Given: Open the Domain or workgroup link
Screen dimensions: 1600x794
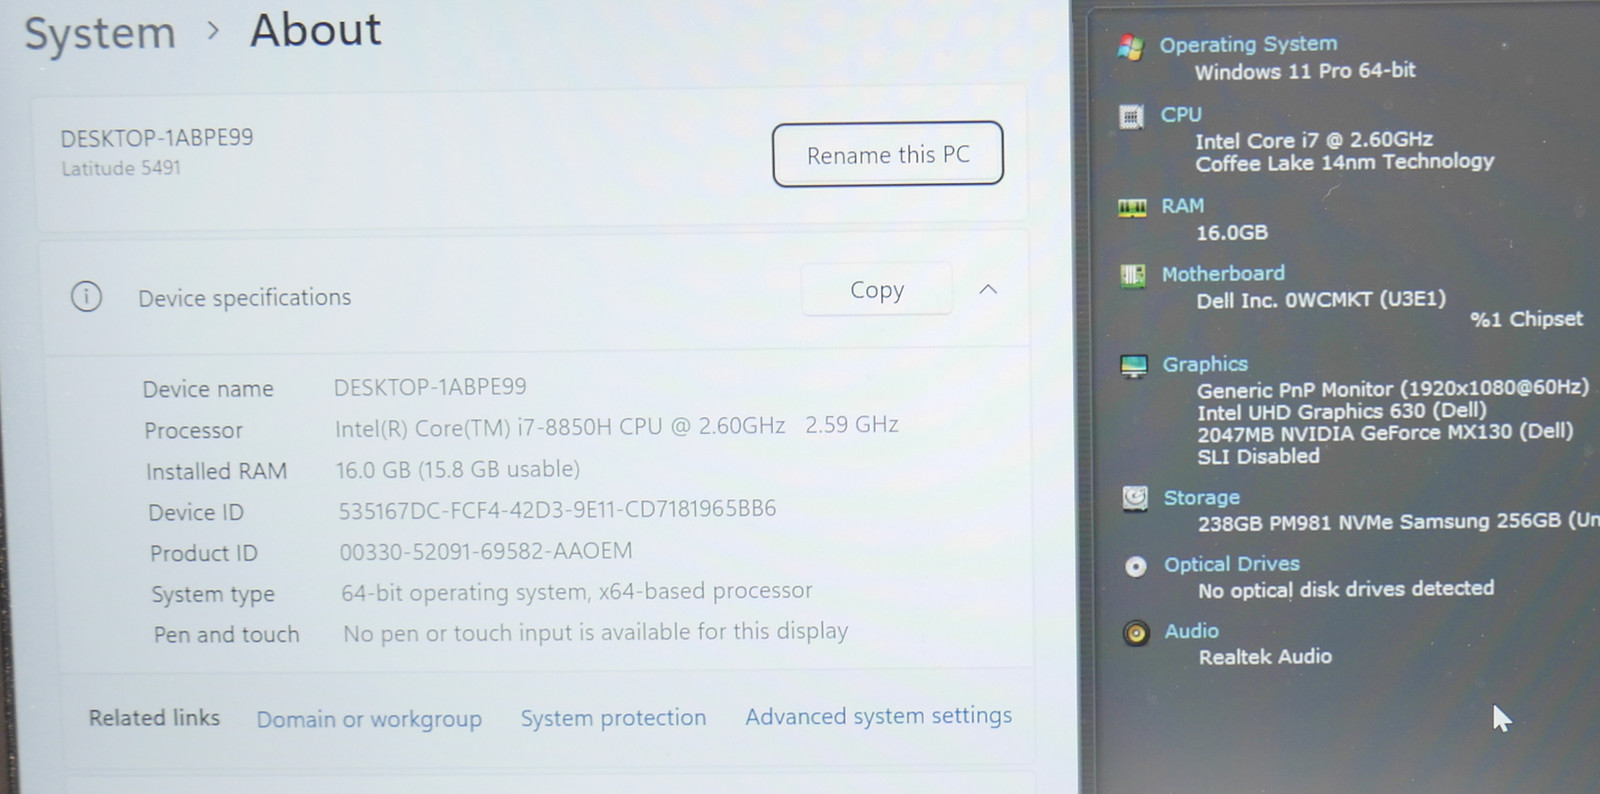Looking at the screenshot, I should click(x=369, y=719).
